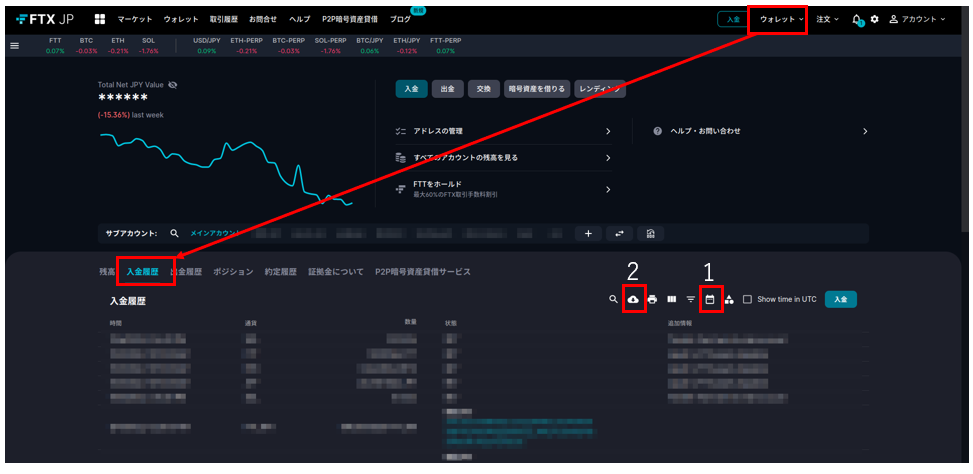973x474 pixels.
Task: Expand FTTをホールド row
Action: (503, 189)
